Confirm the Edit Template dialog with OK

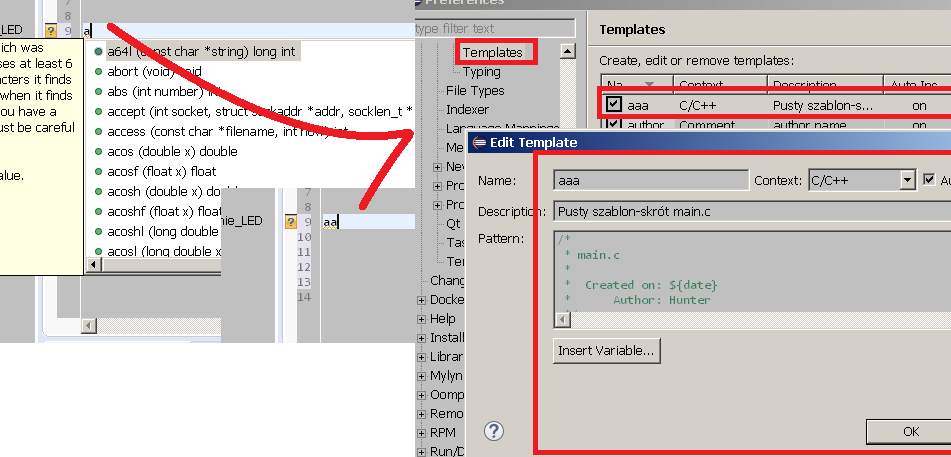910,432
